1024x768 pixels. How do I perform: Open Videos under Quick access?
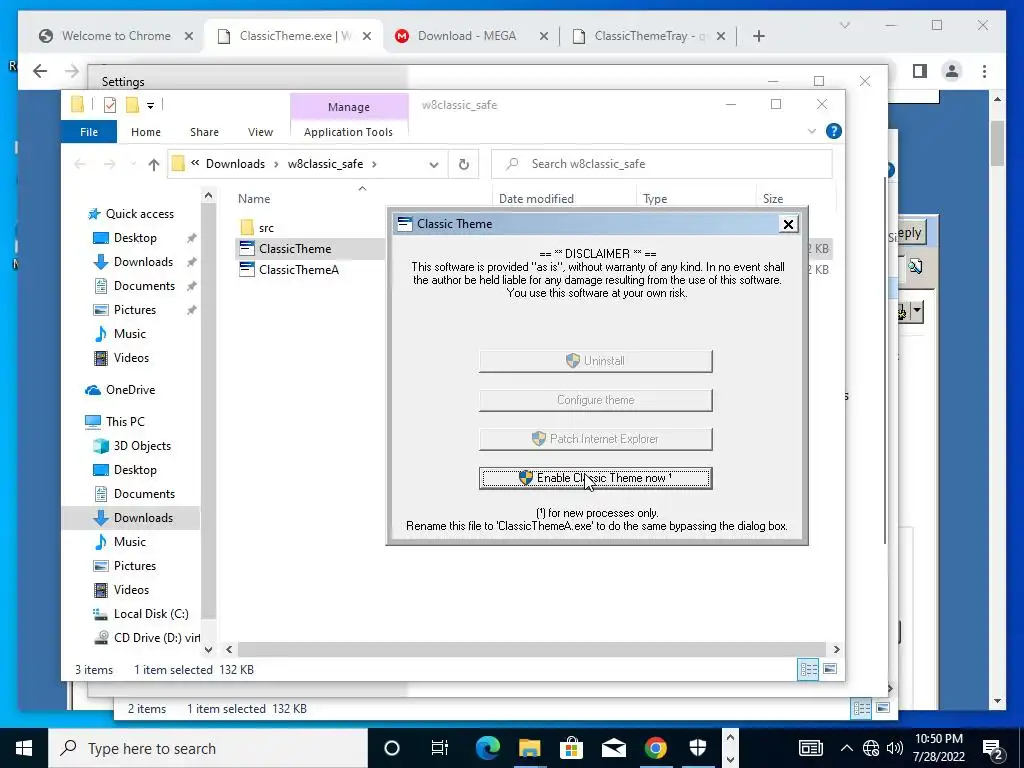131,358
